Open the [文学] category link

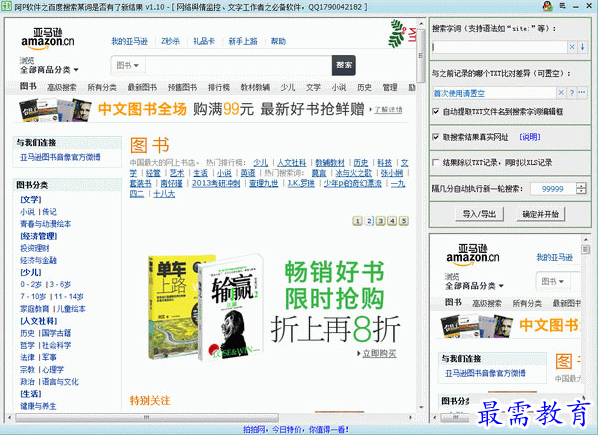tap(31, 199)
